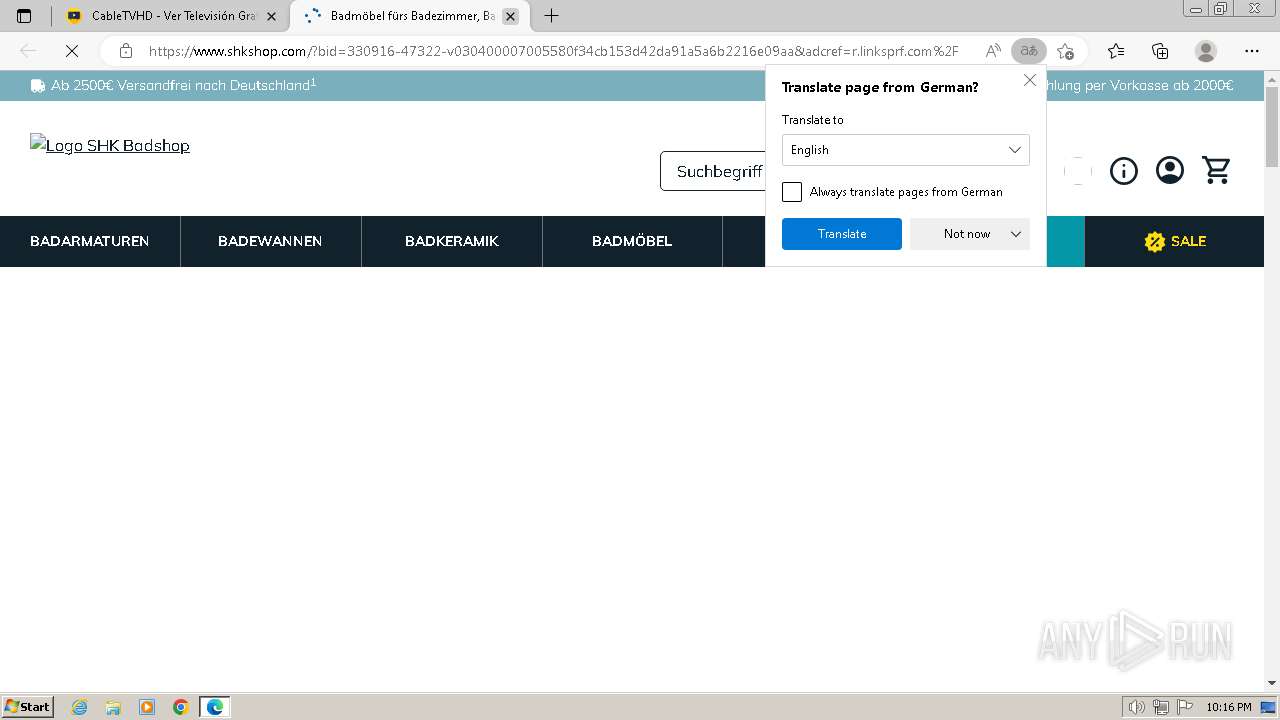This screenshot has height=720, width=1280.
Task: Close the Badmöbel tab
Action: [x=510, y=16]
